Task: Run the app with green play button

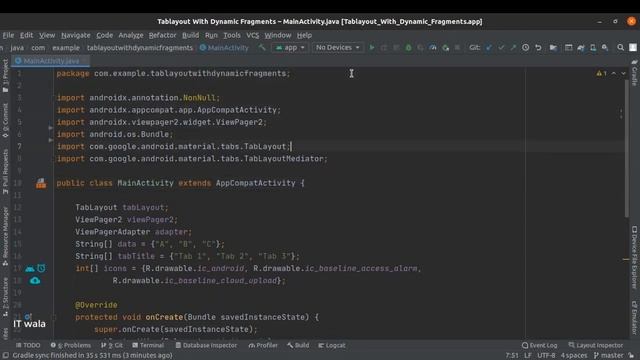Action: (372, 48)
